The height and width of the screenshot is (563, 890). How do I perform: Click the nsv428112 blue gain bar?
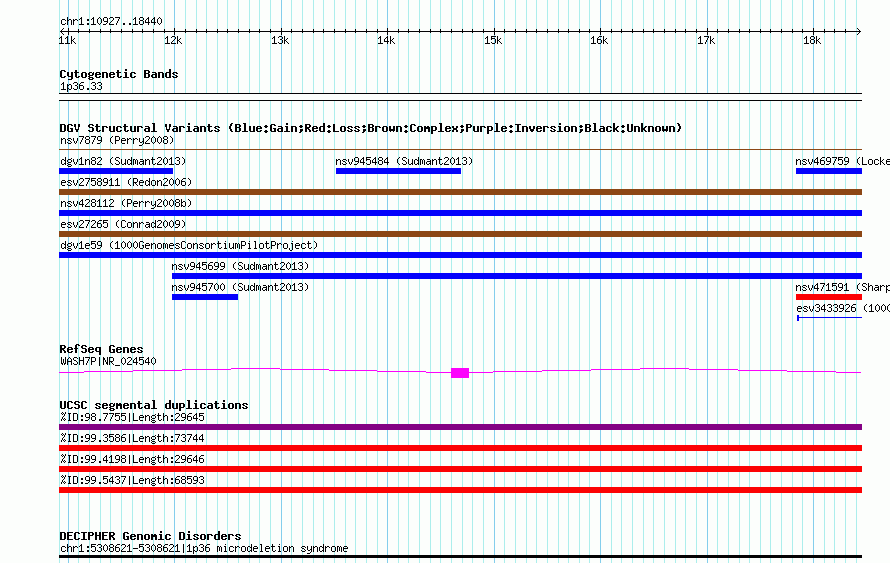pos(460,213)
